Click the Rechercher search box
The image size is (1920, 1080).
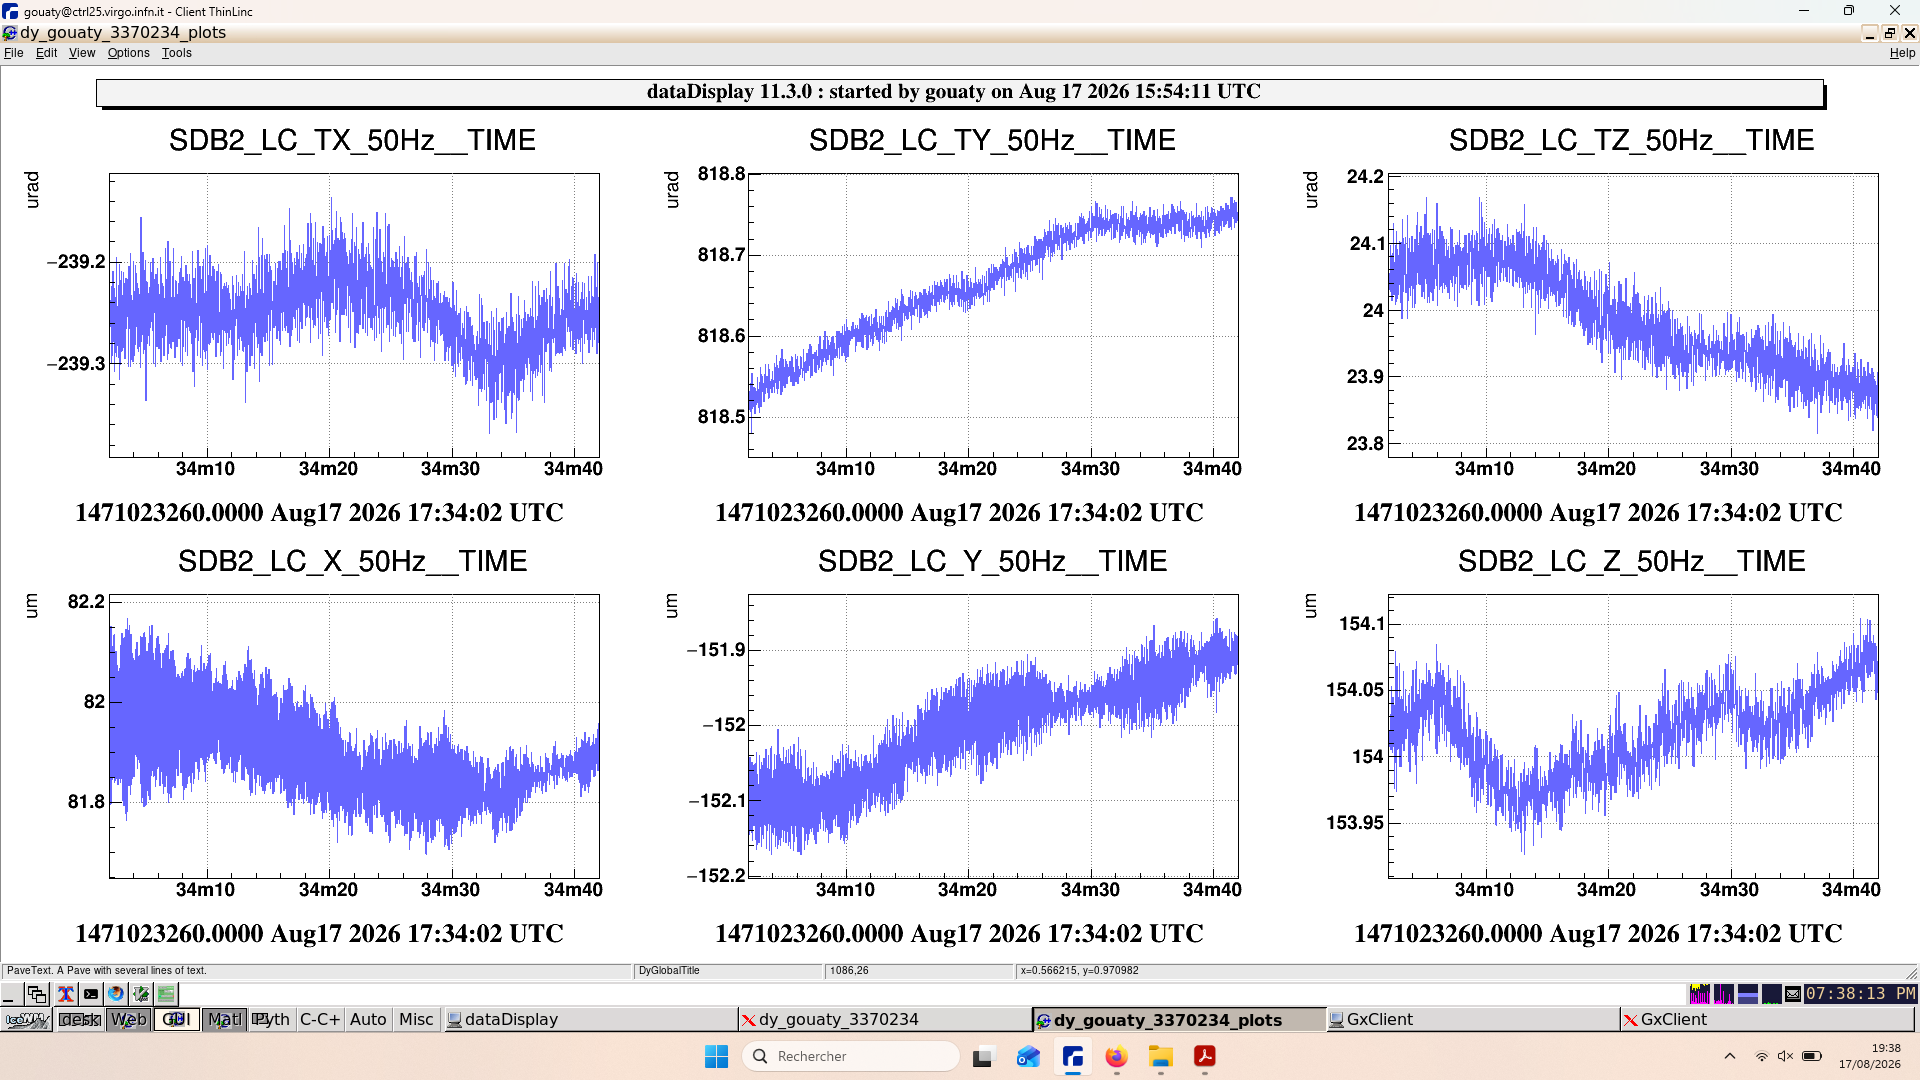click(851, 1057)
